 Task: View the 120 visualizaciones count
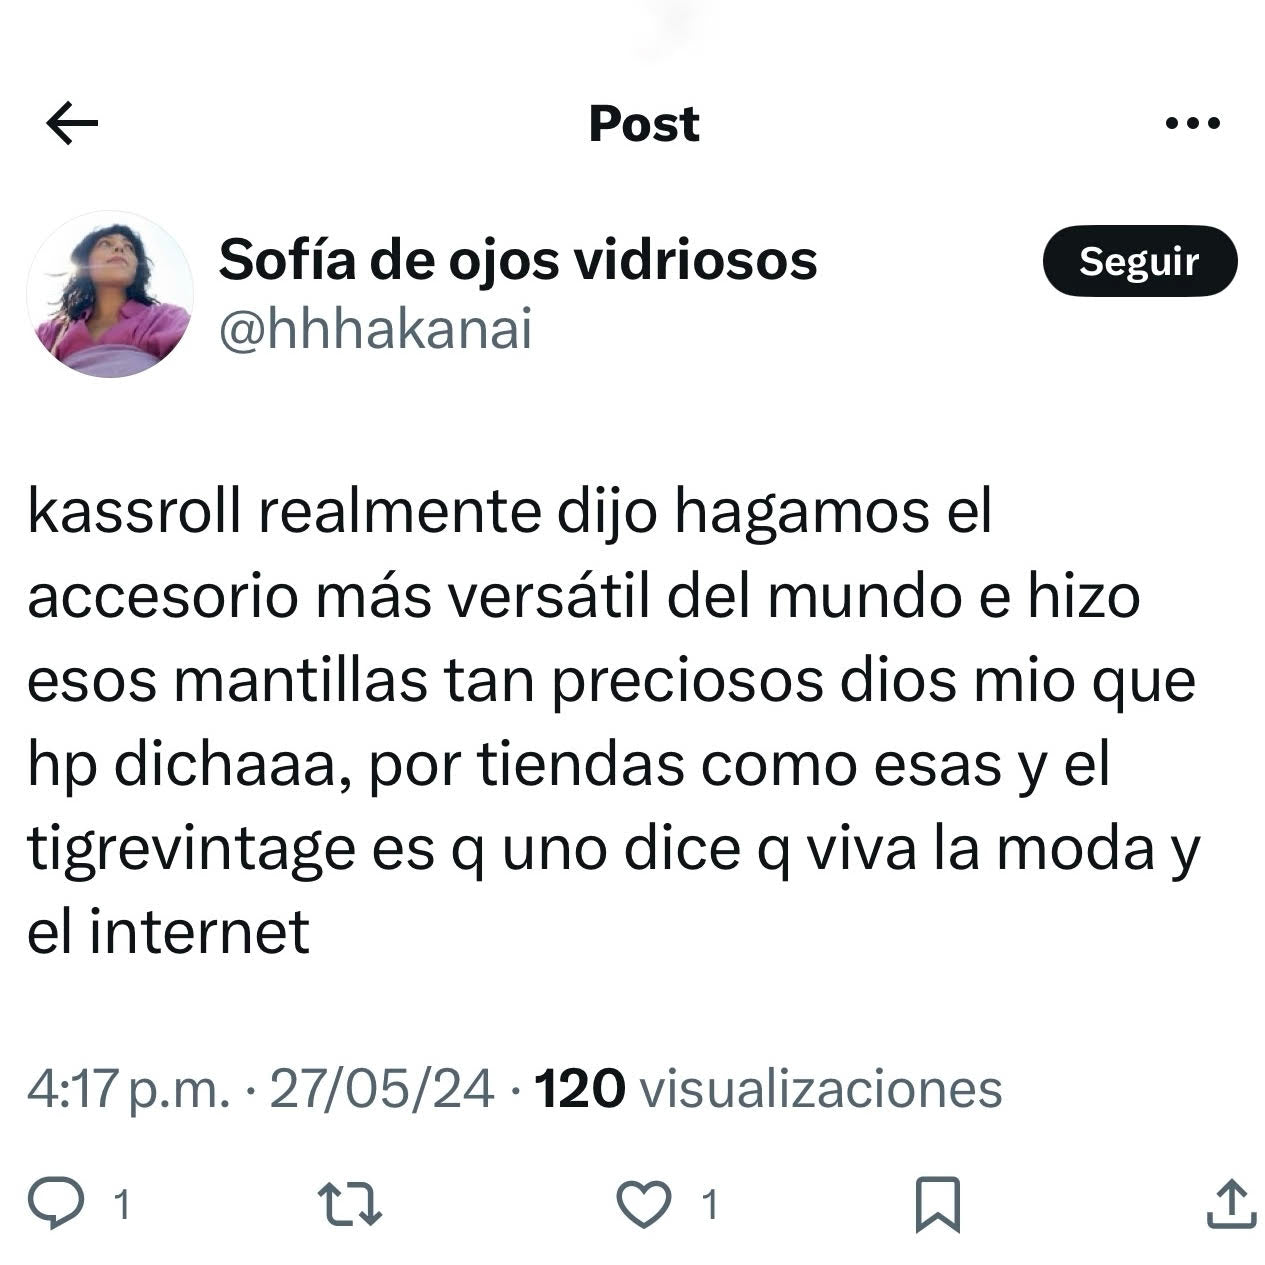[768, 1088]
